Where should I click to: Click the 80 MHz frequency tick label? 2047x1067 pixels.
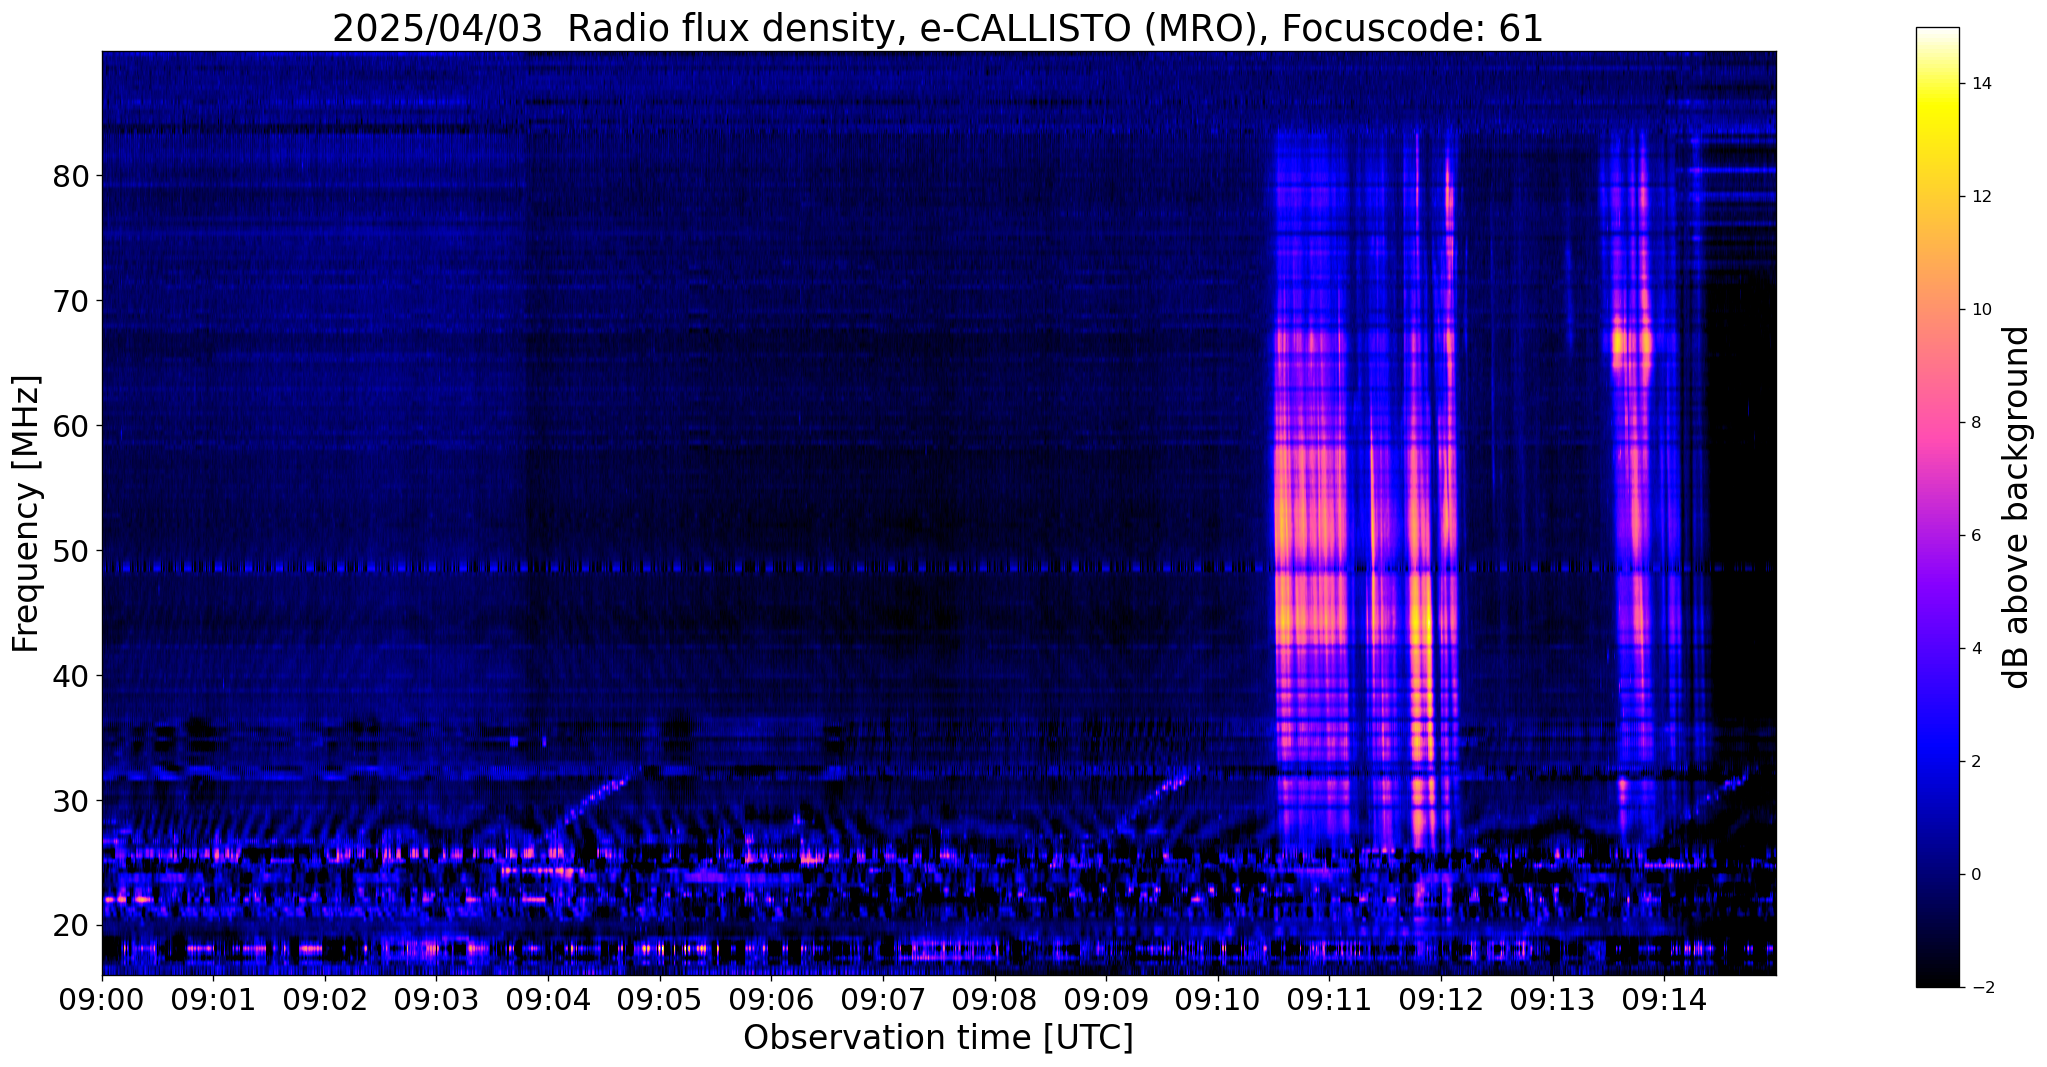click(69, 176)
